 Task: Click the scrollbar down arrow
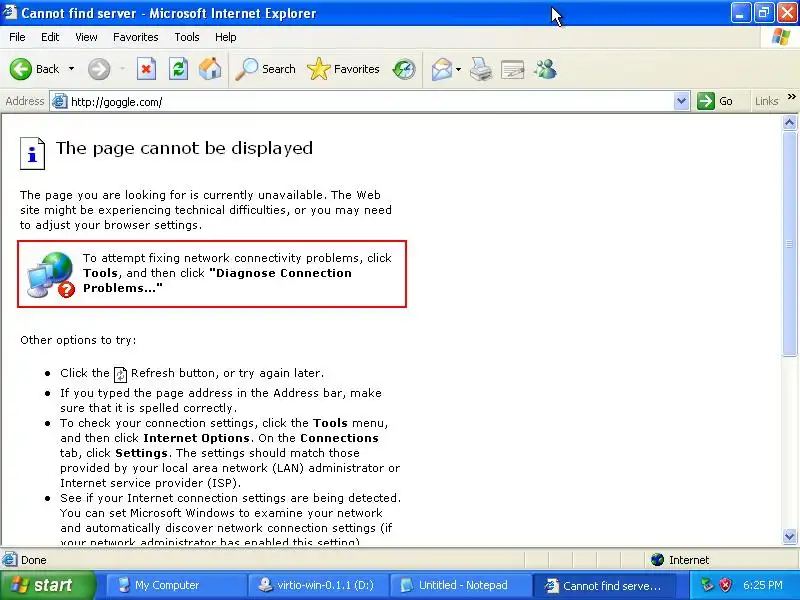tap(789, 536)
